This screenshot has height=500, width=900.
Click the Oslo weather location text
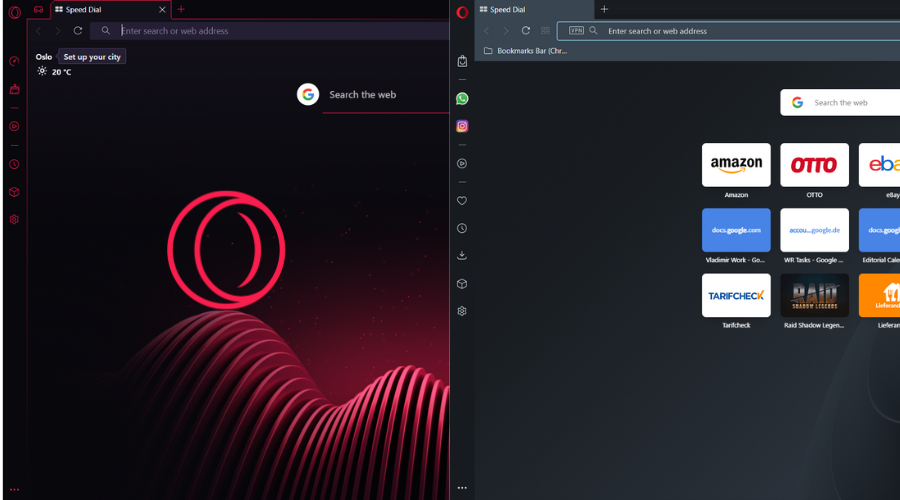click(x=44, y=57)
